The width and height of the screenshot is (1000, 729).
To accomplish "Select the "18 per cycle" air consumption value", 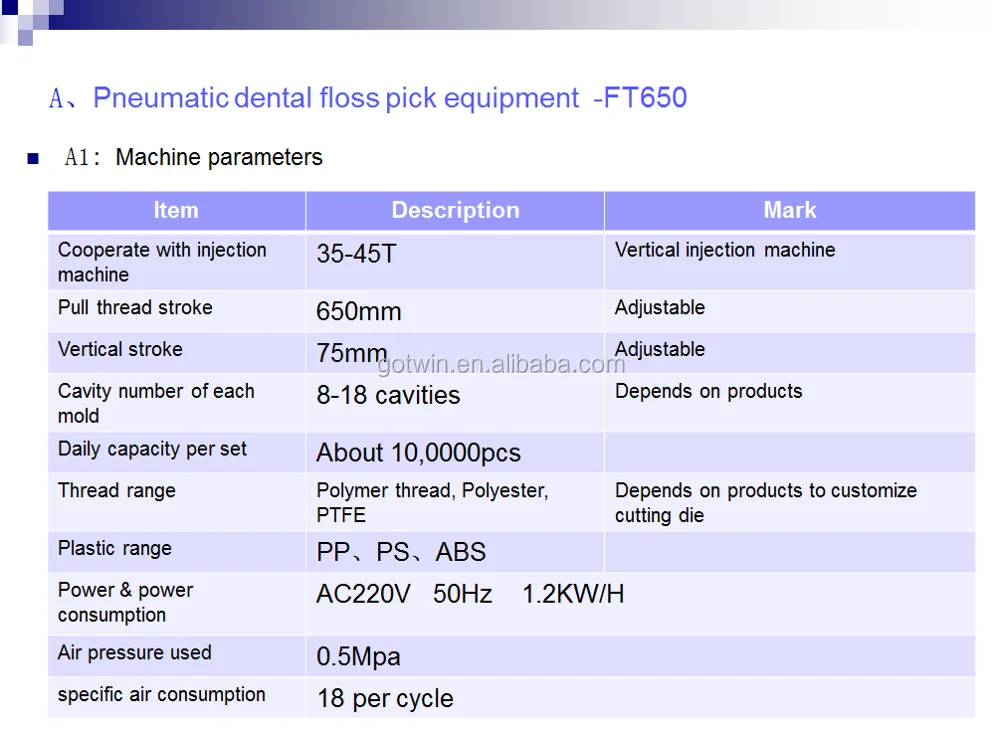I will [x=385, y=698].
